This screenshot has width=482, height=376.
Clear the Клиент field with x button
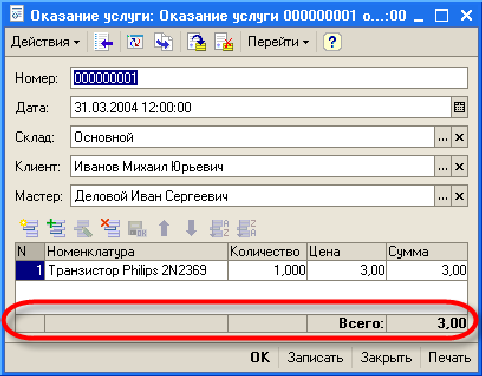460,166
